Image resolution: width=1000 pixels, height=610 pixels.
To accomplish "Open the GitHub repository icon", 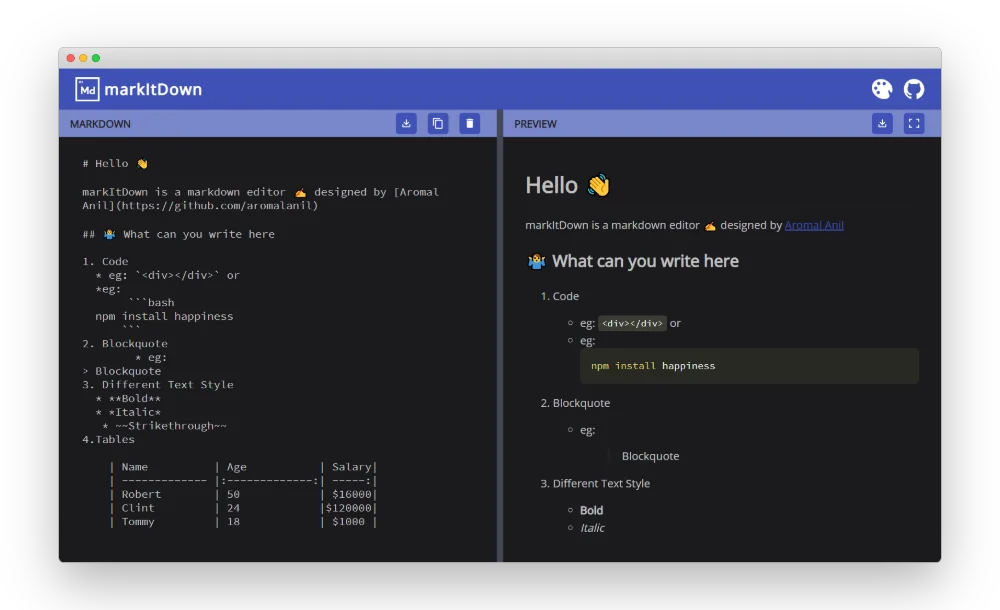I will pyautogui.click(x=914, y=89).
